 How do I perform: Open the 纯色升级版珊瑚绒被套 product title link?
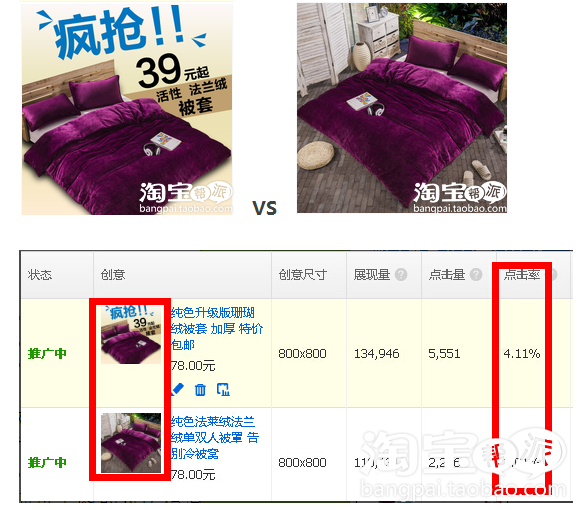click(217, 328)
